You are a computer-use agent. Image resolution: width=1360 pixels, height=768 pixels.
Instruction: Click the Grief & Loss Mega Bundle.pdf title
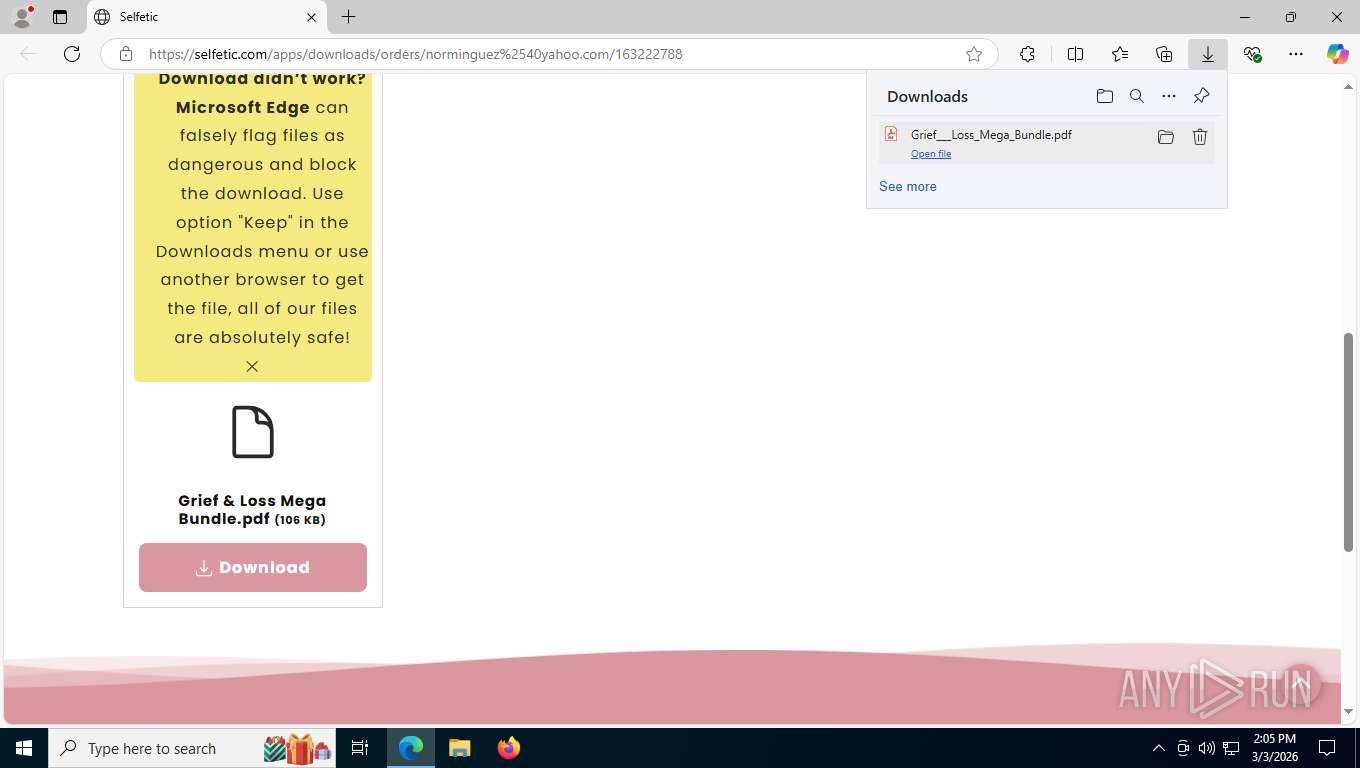pyautogui.click(x=252, y=509)
